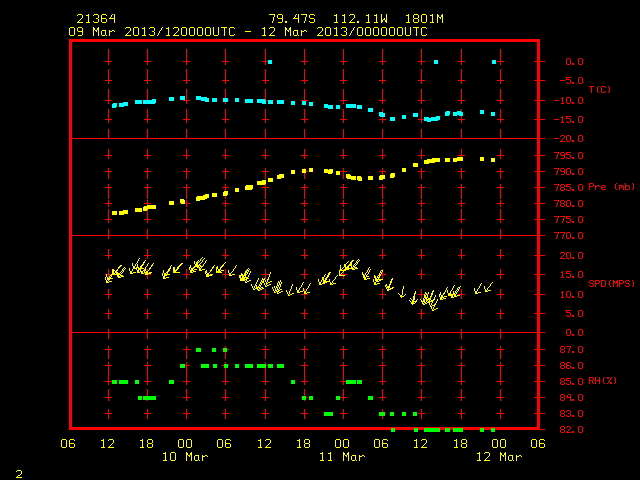Click the 87.0 humidity scale value
640x480 pixels.
click(x=571, y=350)
